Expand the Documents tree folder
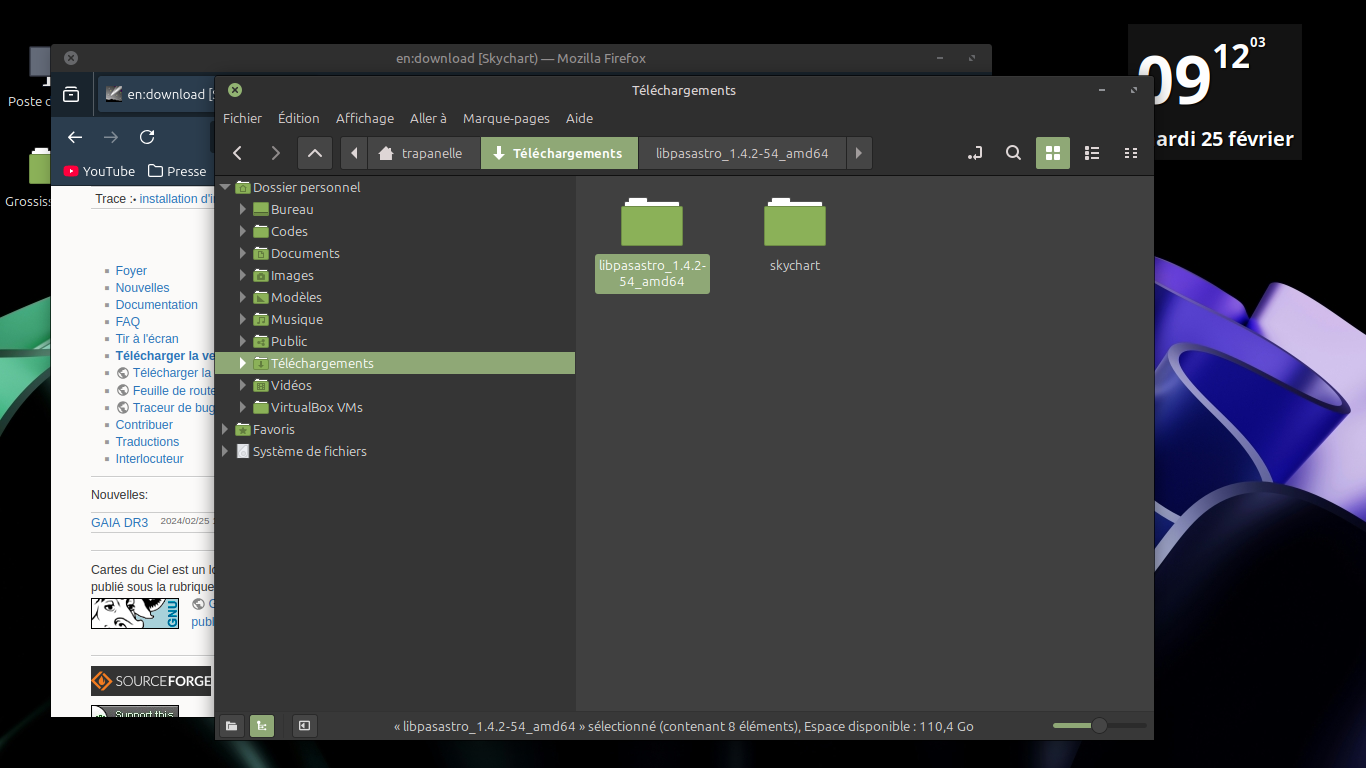Screen dimensions: 1366x768 tap(243, 253)
